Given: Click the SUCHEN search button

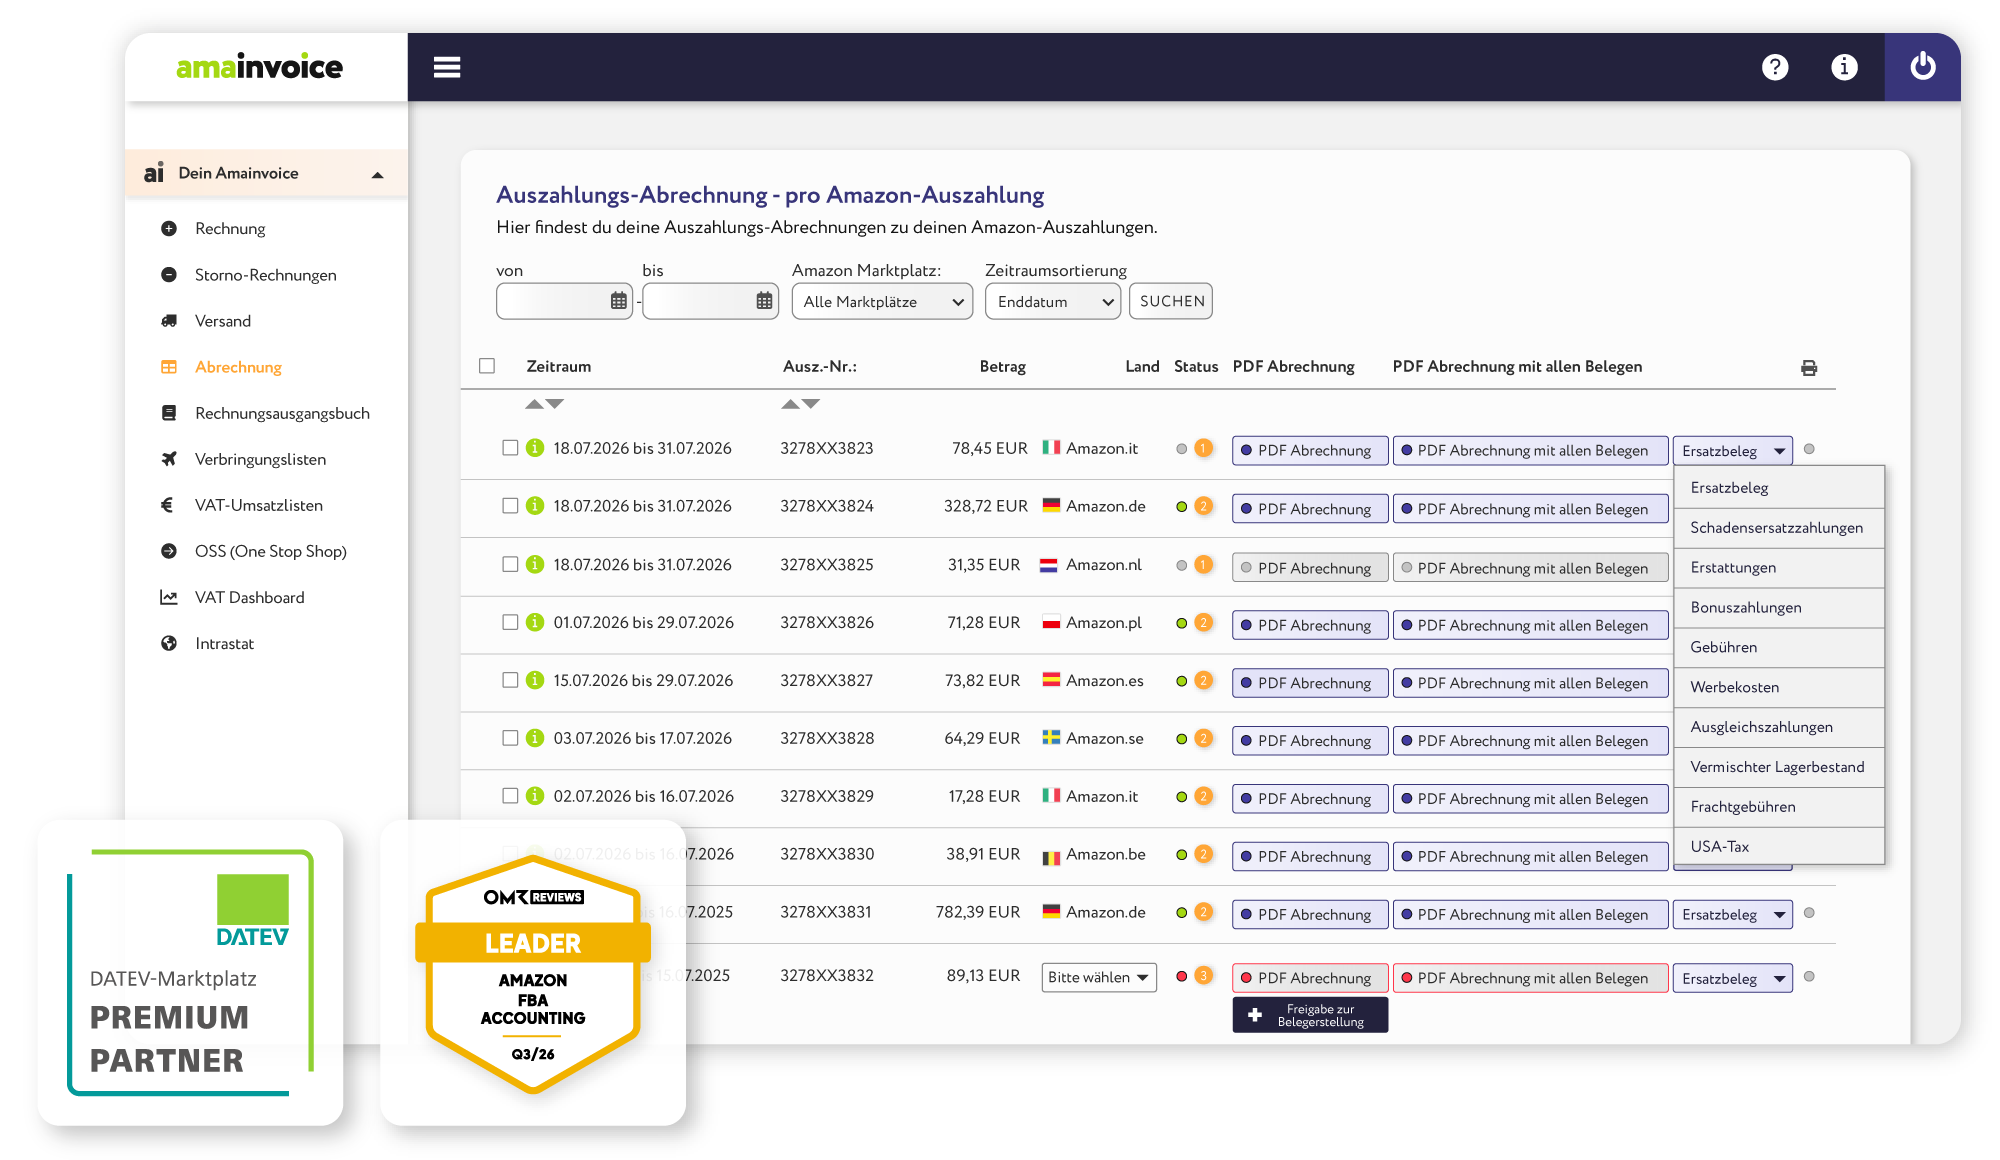Looking at the screenshot, I should [1171, 301].
